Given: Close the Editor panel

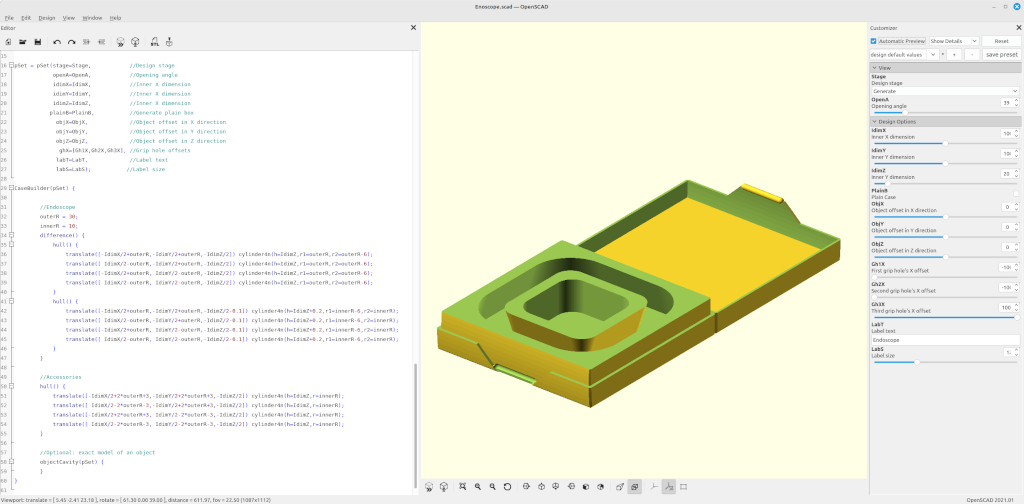Looking at the screenshot, I should pyautogui.click(x=413, y=28).
